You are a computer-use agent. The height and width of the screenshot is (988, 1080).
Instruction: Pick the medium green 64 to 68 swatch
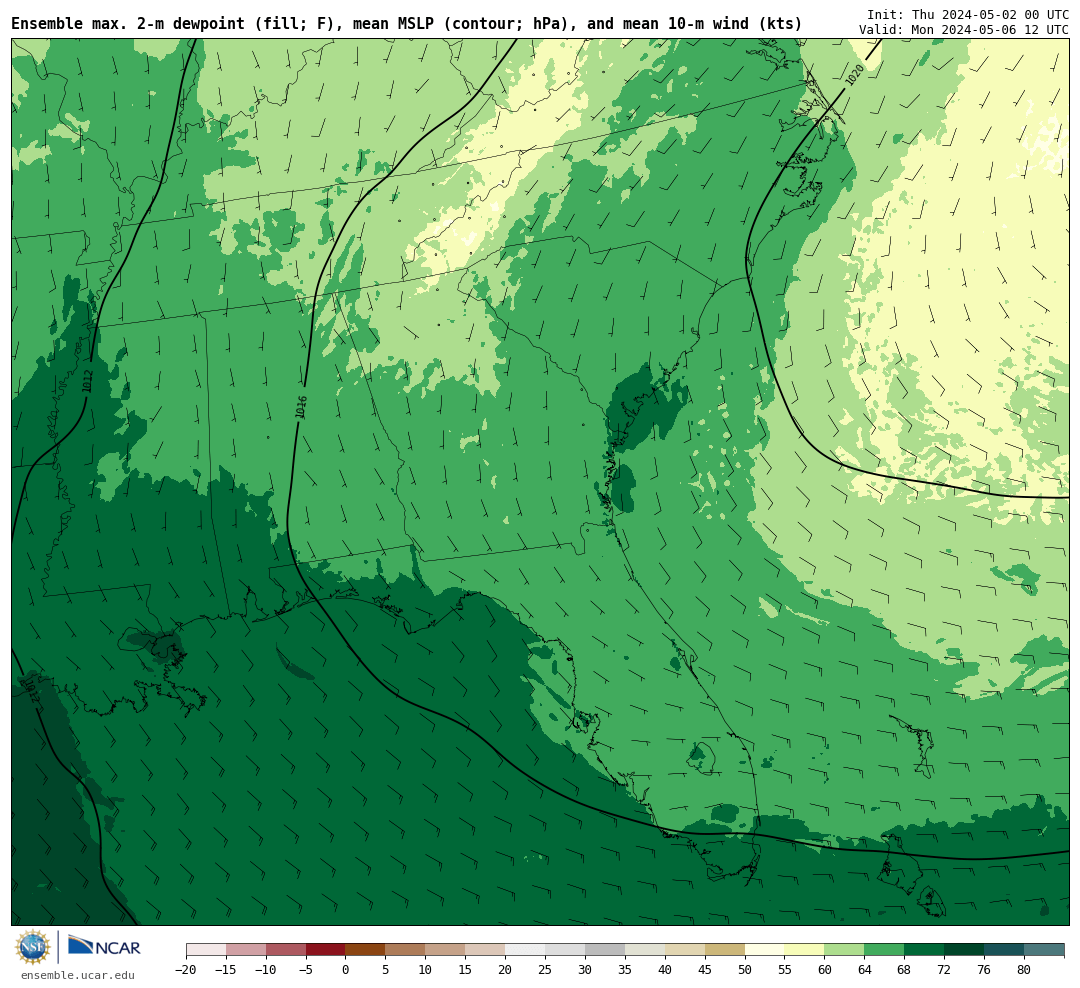click(885, 950)
